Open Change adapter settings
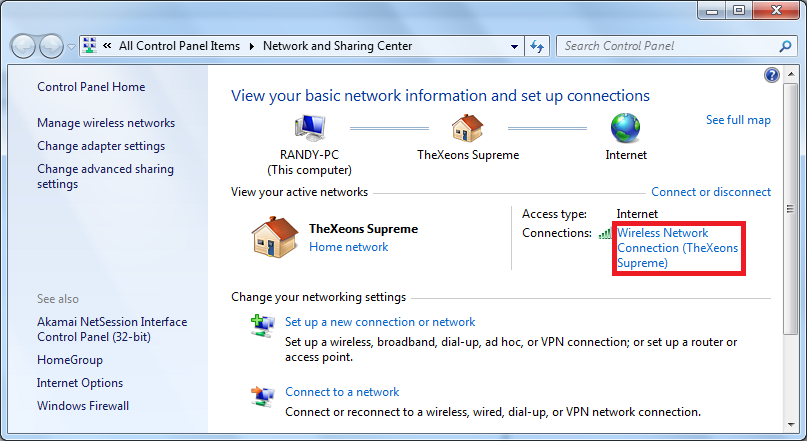The height and width of the screenshot is (441, 807). [x=101, y=146]
